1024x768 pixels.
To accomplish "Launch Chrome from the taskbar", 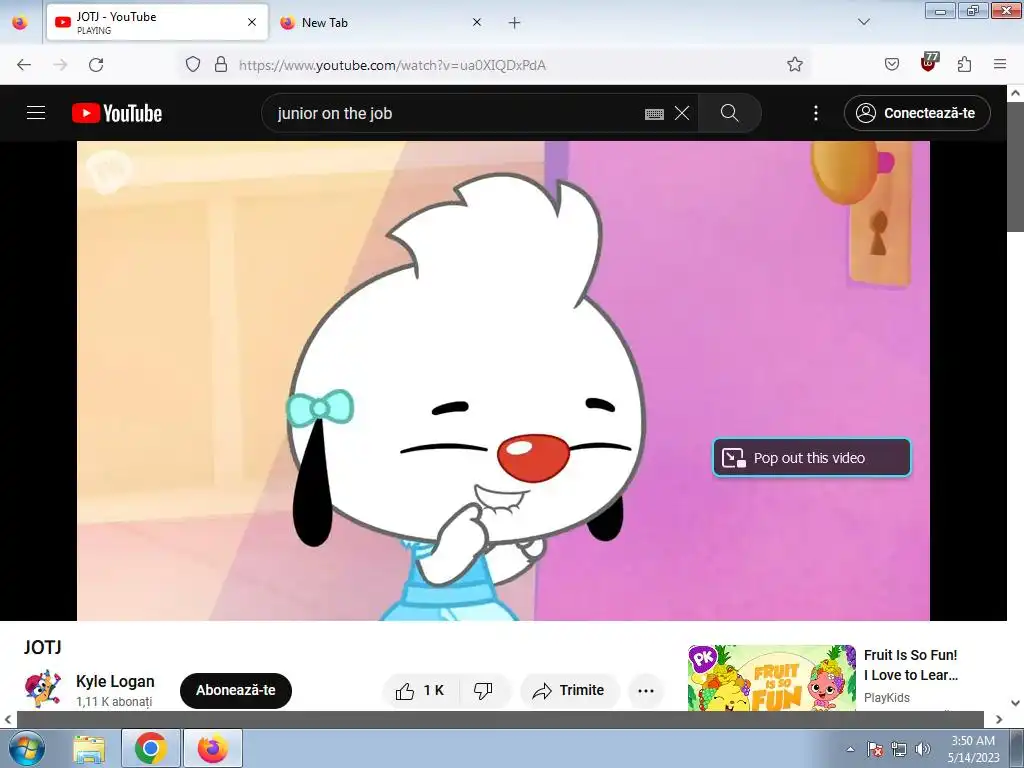I will pos(151,748).
